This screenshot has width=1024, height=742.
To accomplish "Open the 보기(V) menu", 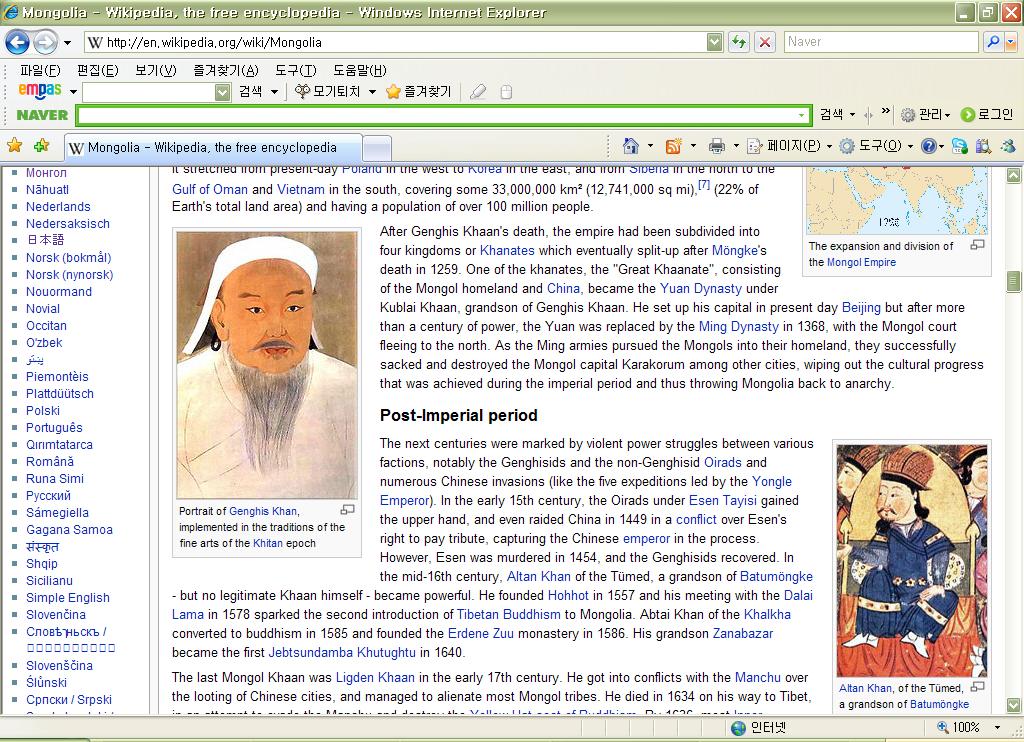I will click(x=155, y=71).
